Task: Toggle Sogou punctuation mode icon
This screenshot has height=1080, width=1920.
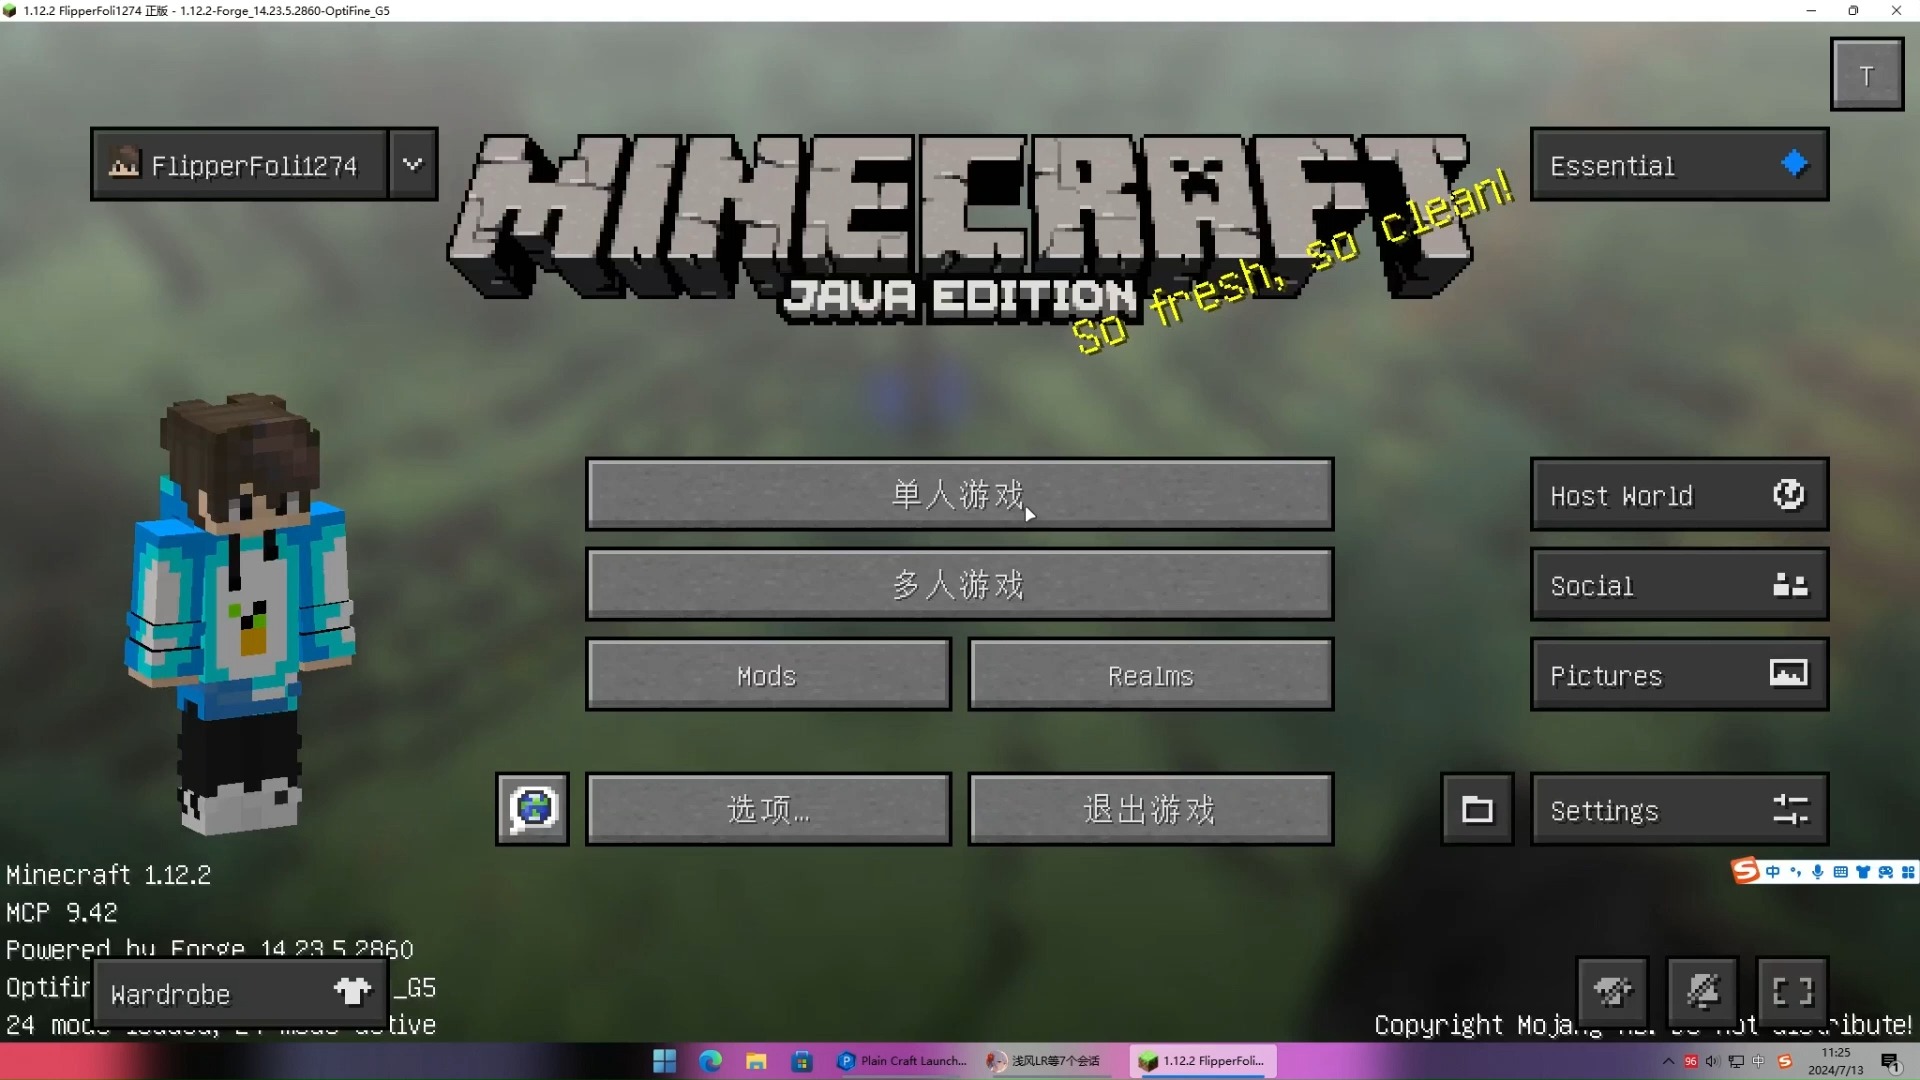Action: 1795,872
